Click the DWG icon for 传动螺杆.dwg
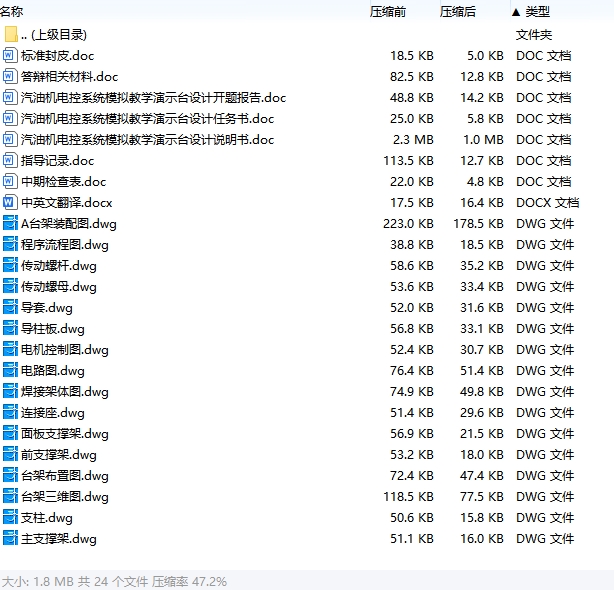 (10, 265)
